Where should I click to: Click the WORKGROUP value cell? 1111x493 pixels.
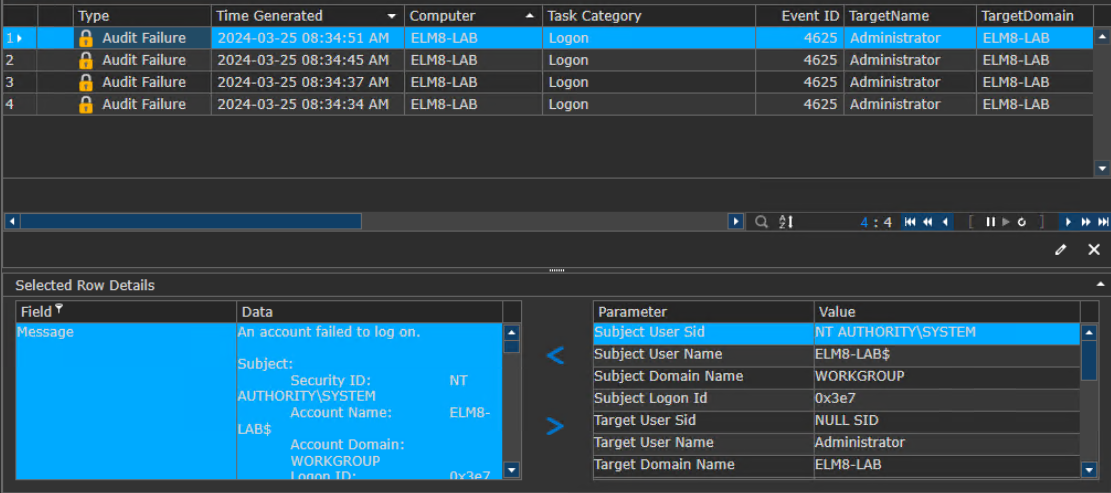point(947,376)
